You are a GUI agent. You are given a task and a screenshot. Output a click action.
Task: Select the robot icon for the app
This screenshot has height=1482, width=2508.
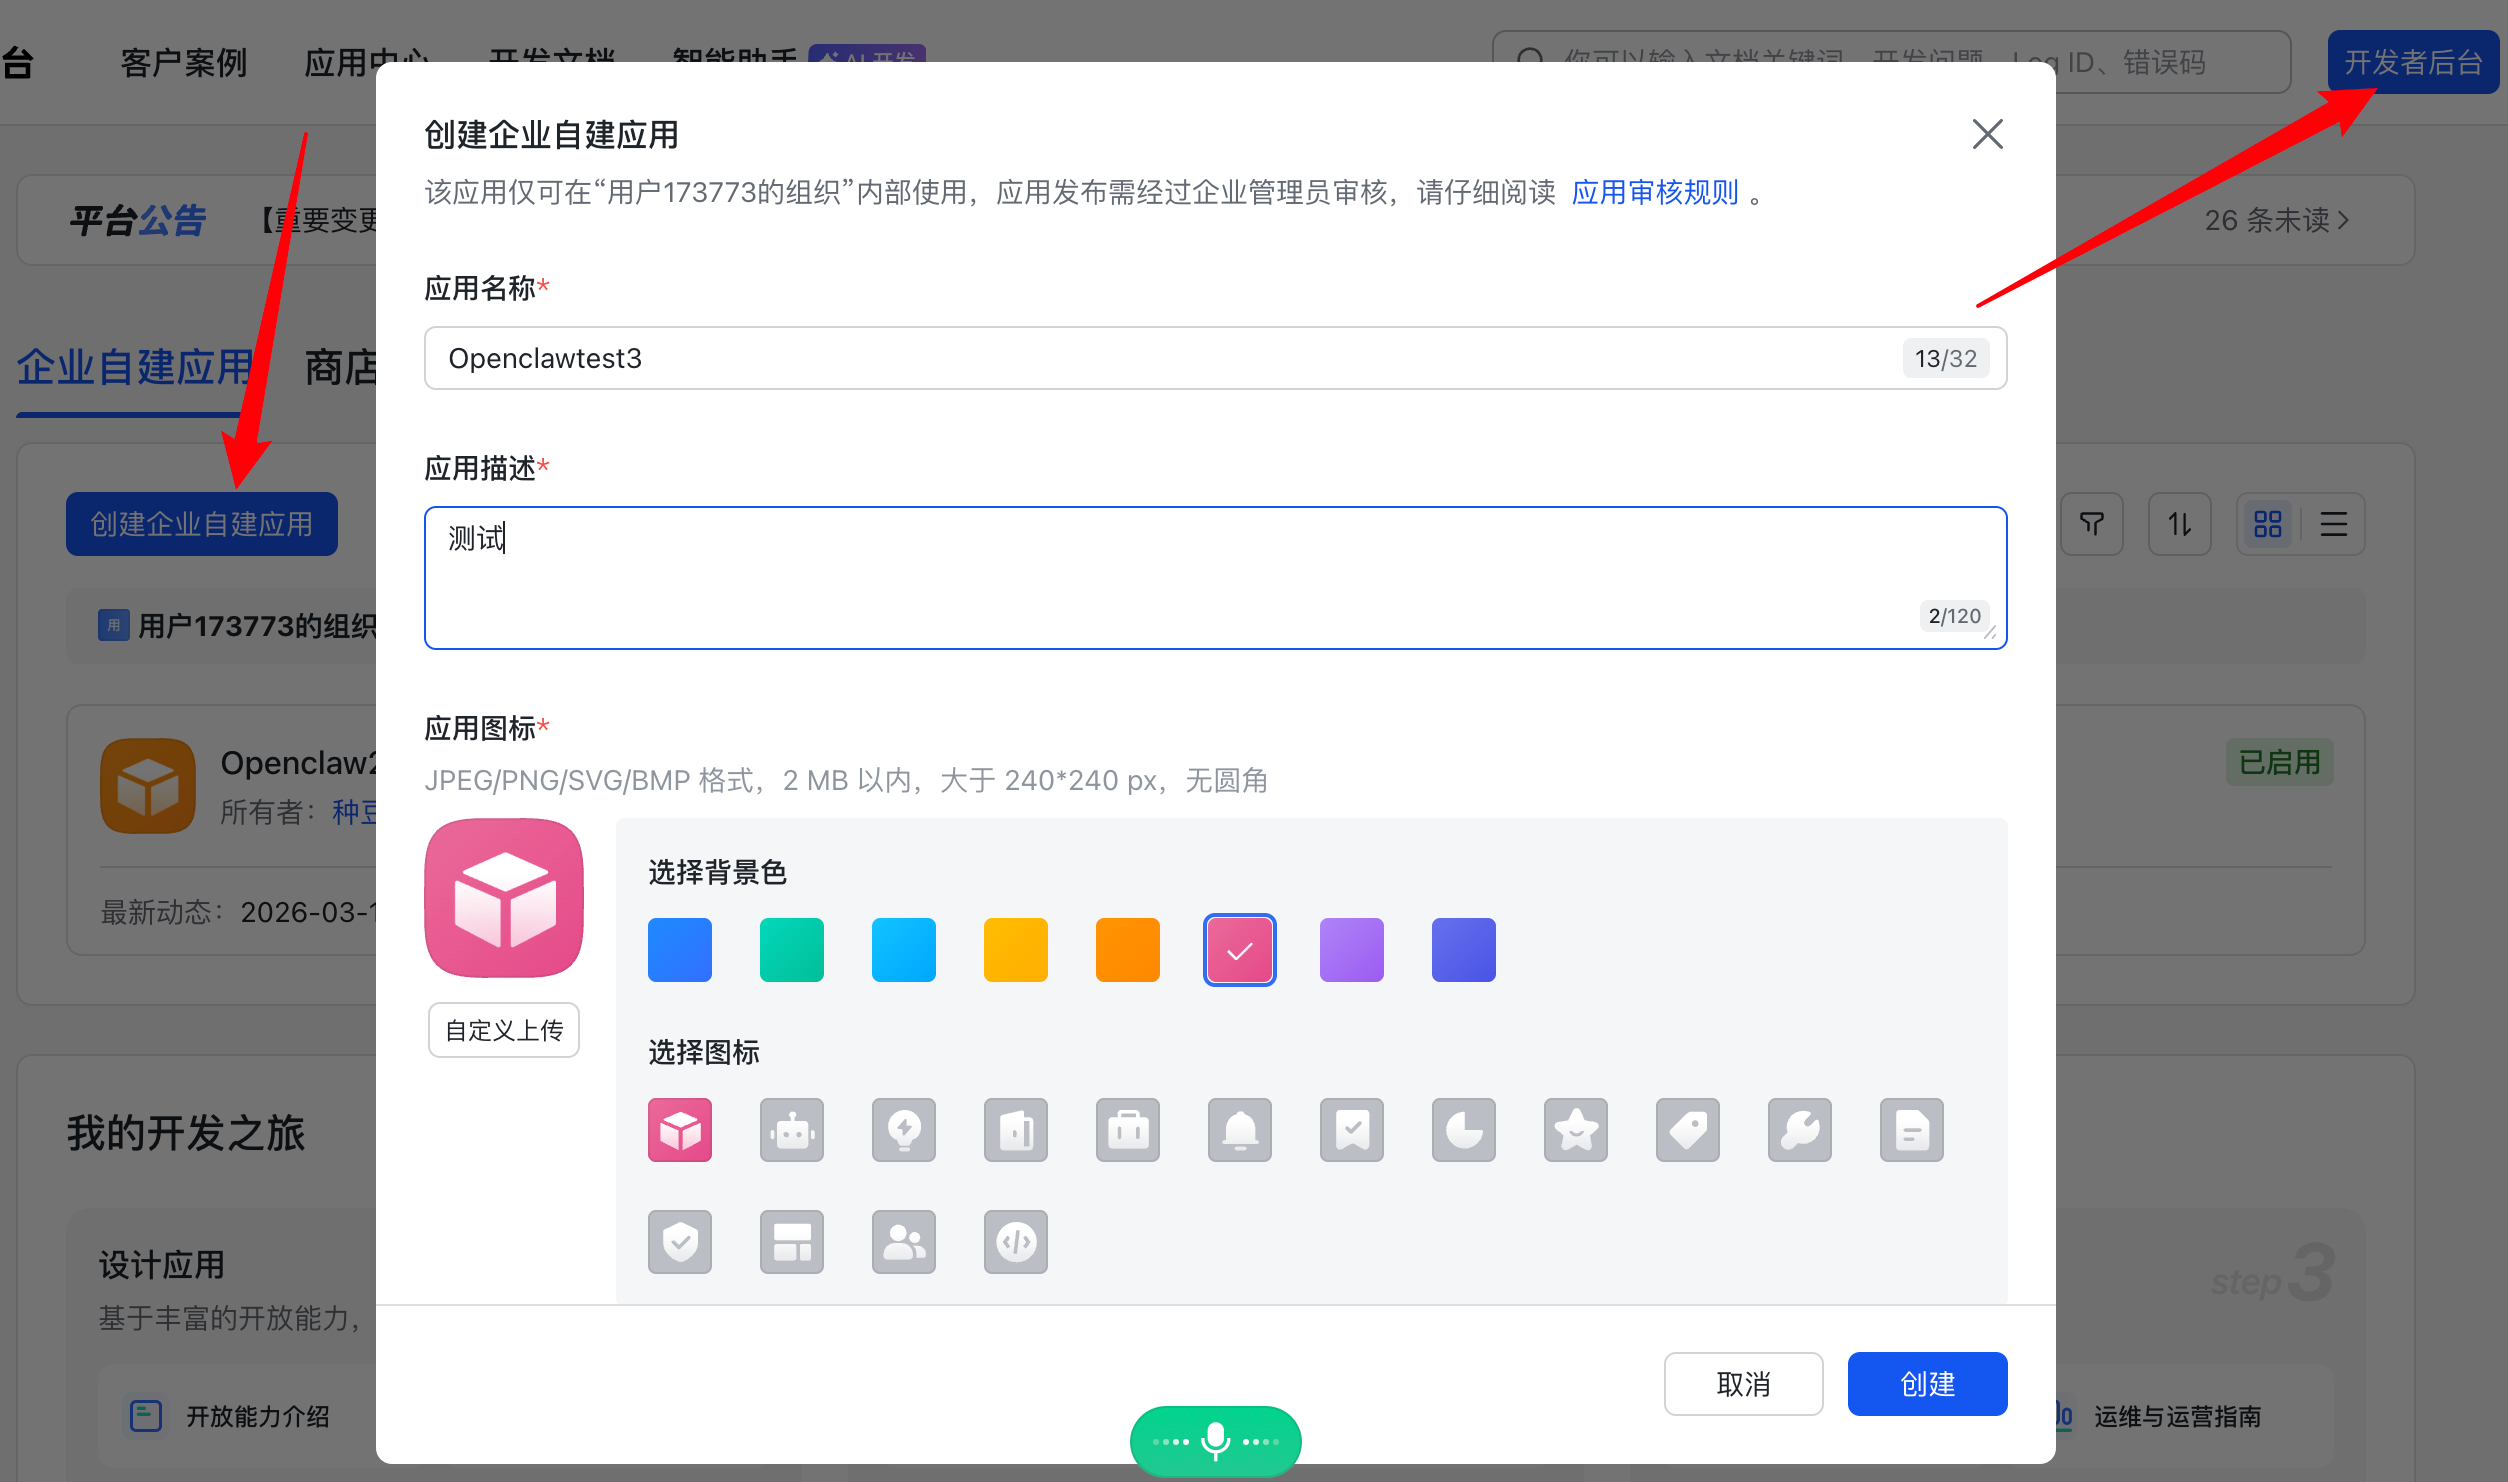coord(791,1130)
